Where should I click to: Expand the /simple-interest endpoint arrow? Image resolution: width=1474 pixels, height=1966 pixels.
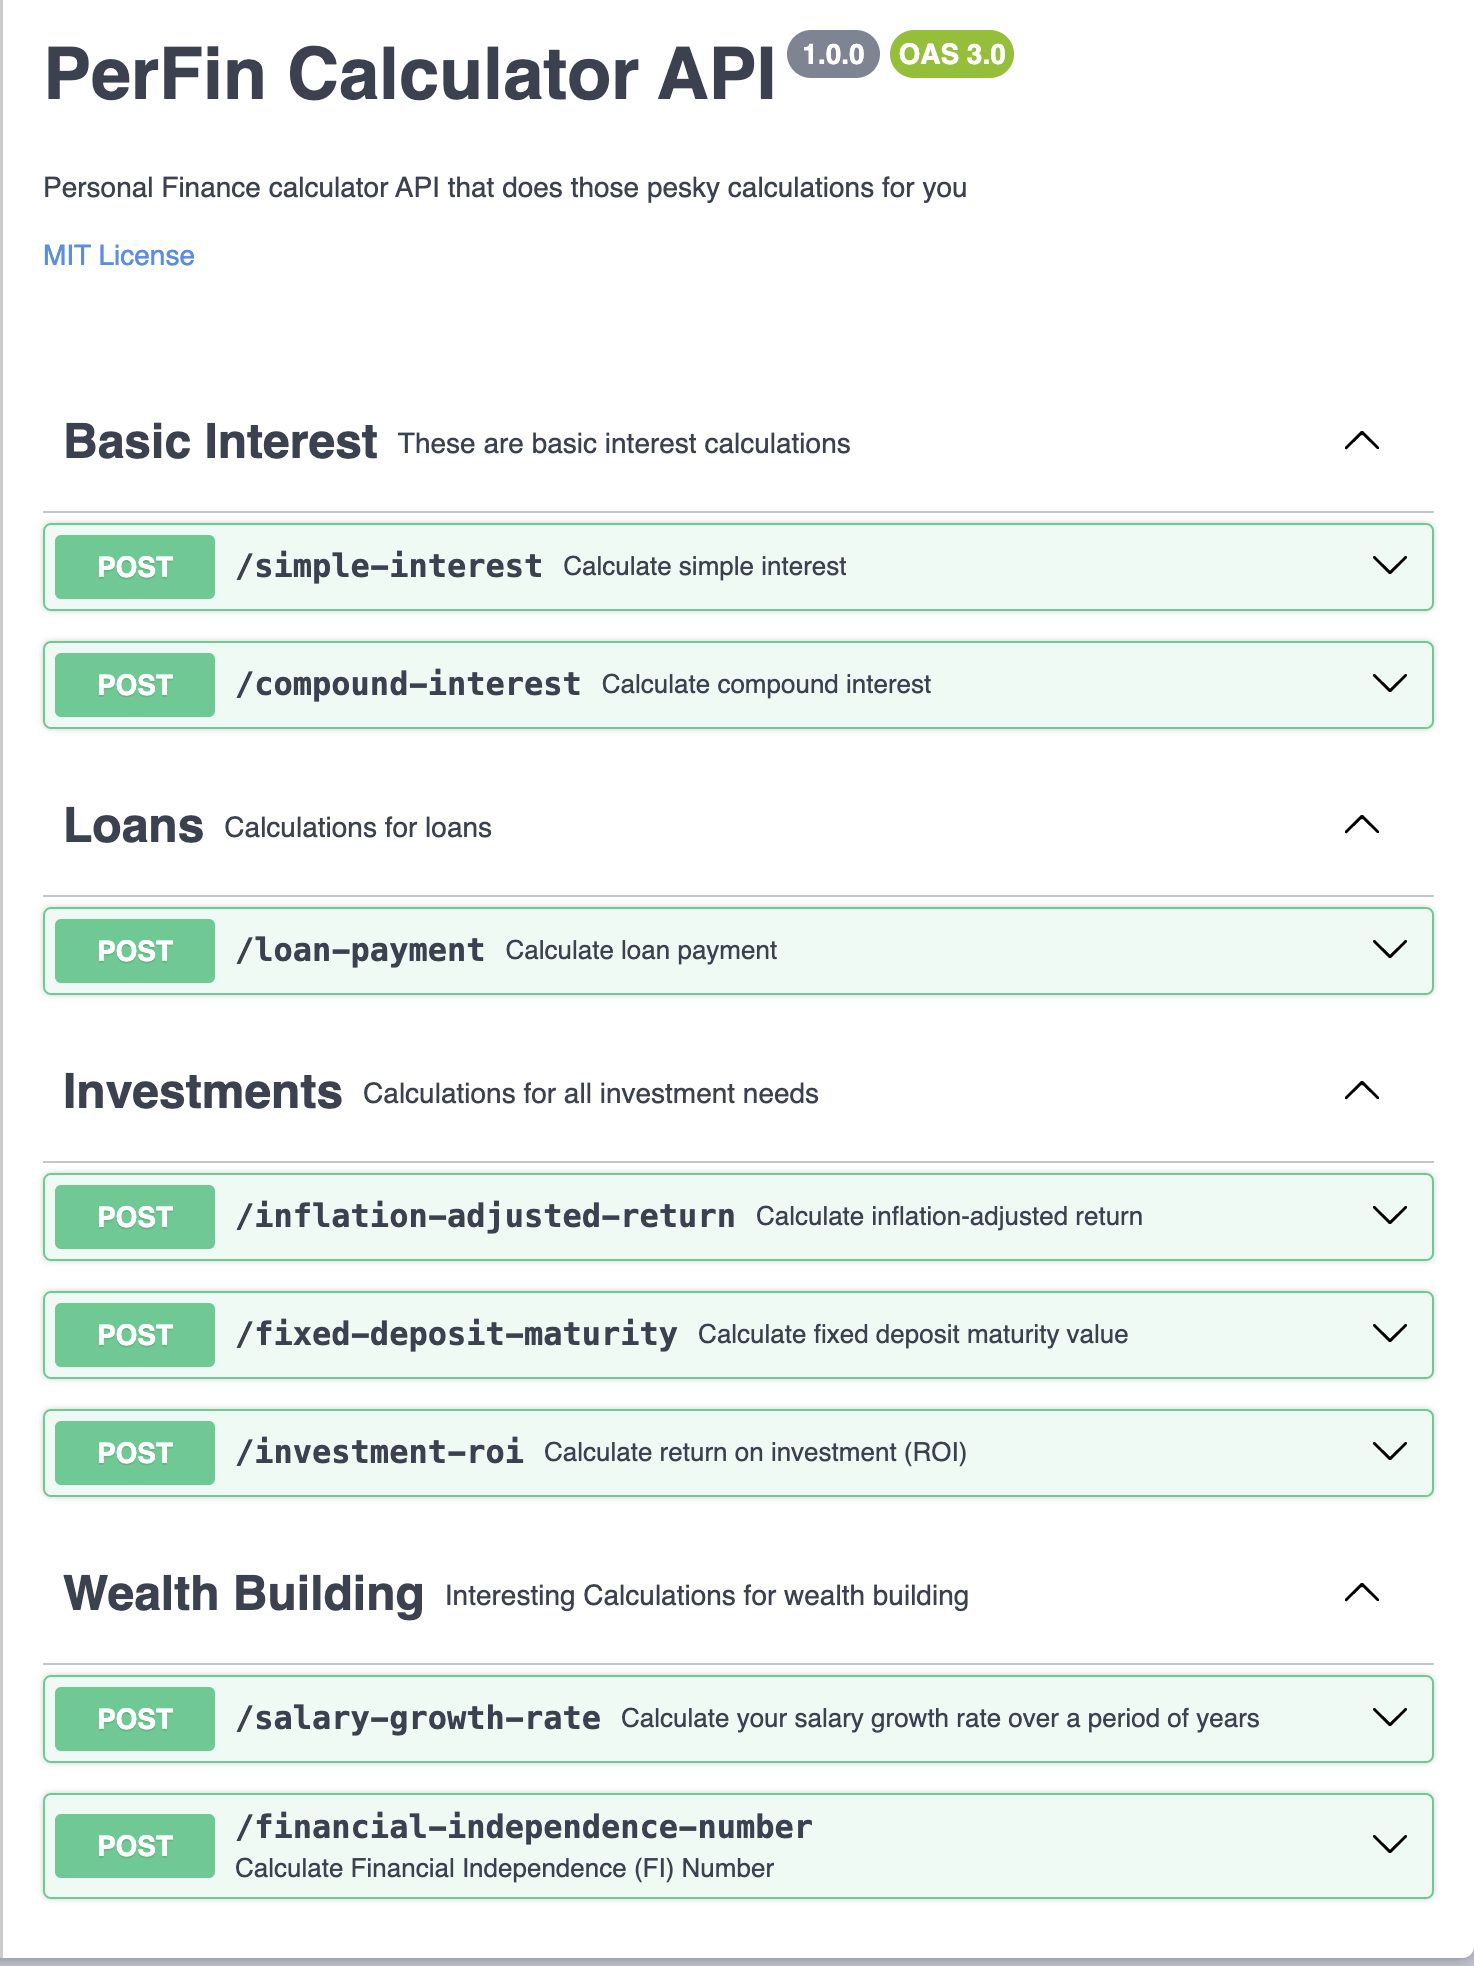click(1389, 566)
